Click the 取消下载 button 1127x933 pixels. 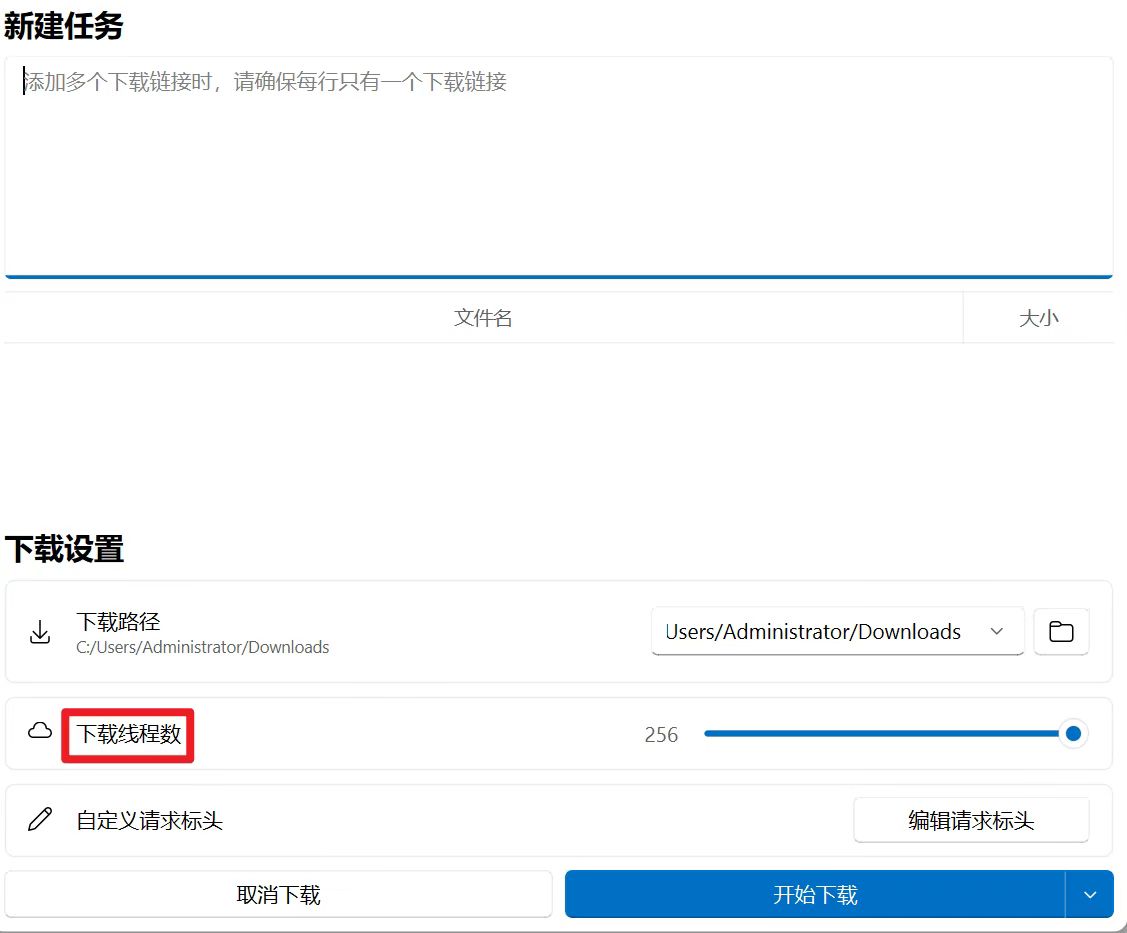(x=278, y=893)
